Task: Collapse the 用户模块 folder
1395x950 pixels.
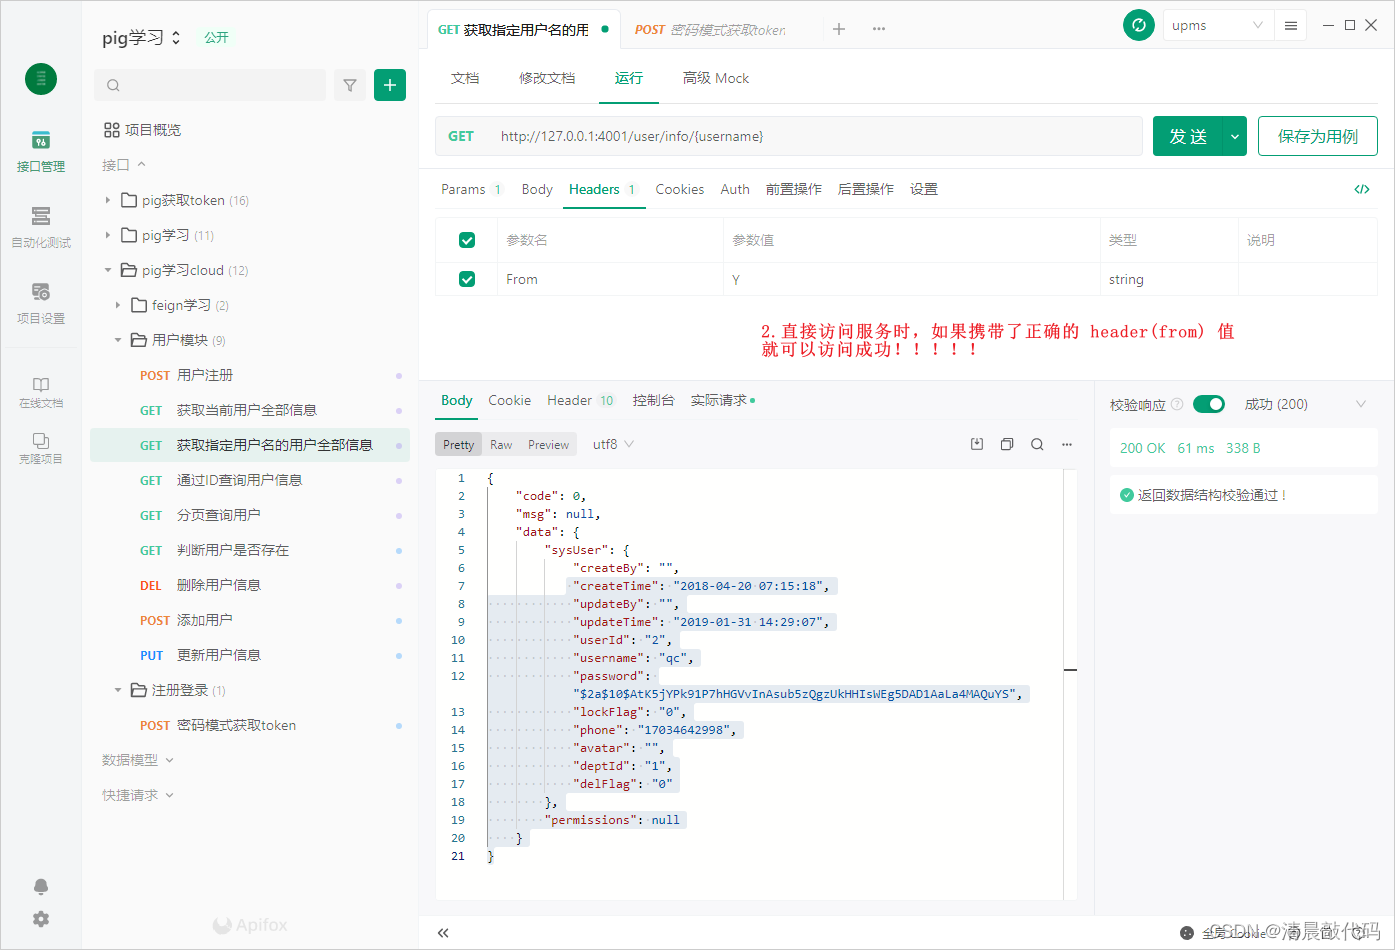Action: click(x=118, y=340)
